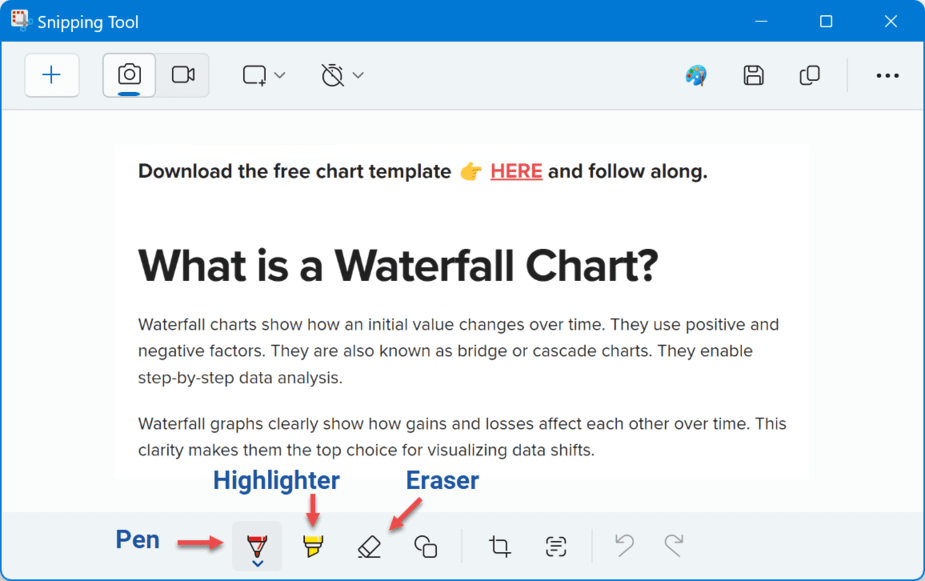The width and height of the screenshot is (925, 581).
Task: Open the Shapes tool
Action: point(426,546)
